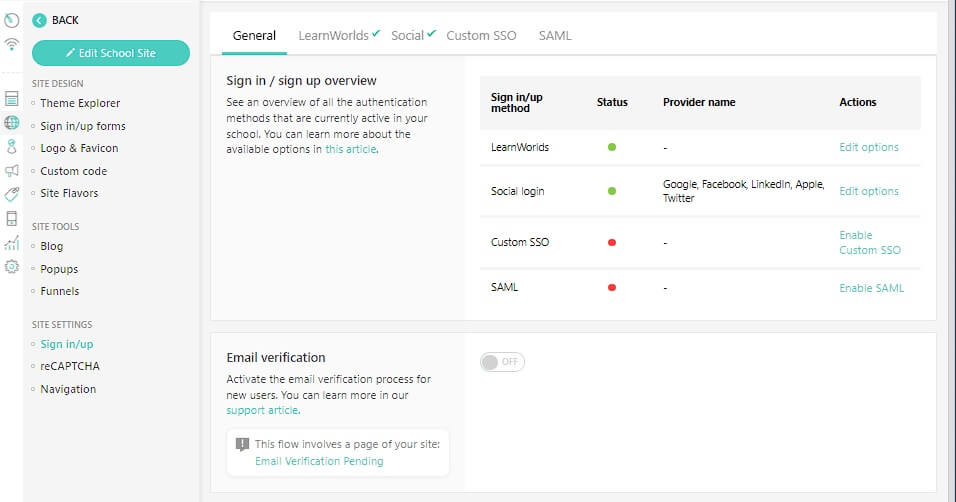Screen dimensions: 956x502
Task: Open the marketing megaphone icon in sidebar
Action: point(12,171)
